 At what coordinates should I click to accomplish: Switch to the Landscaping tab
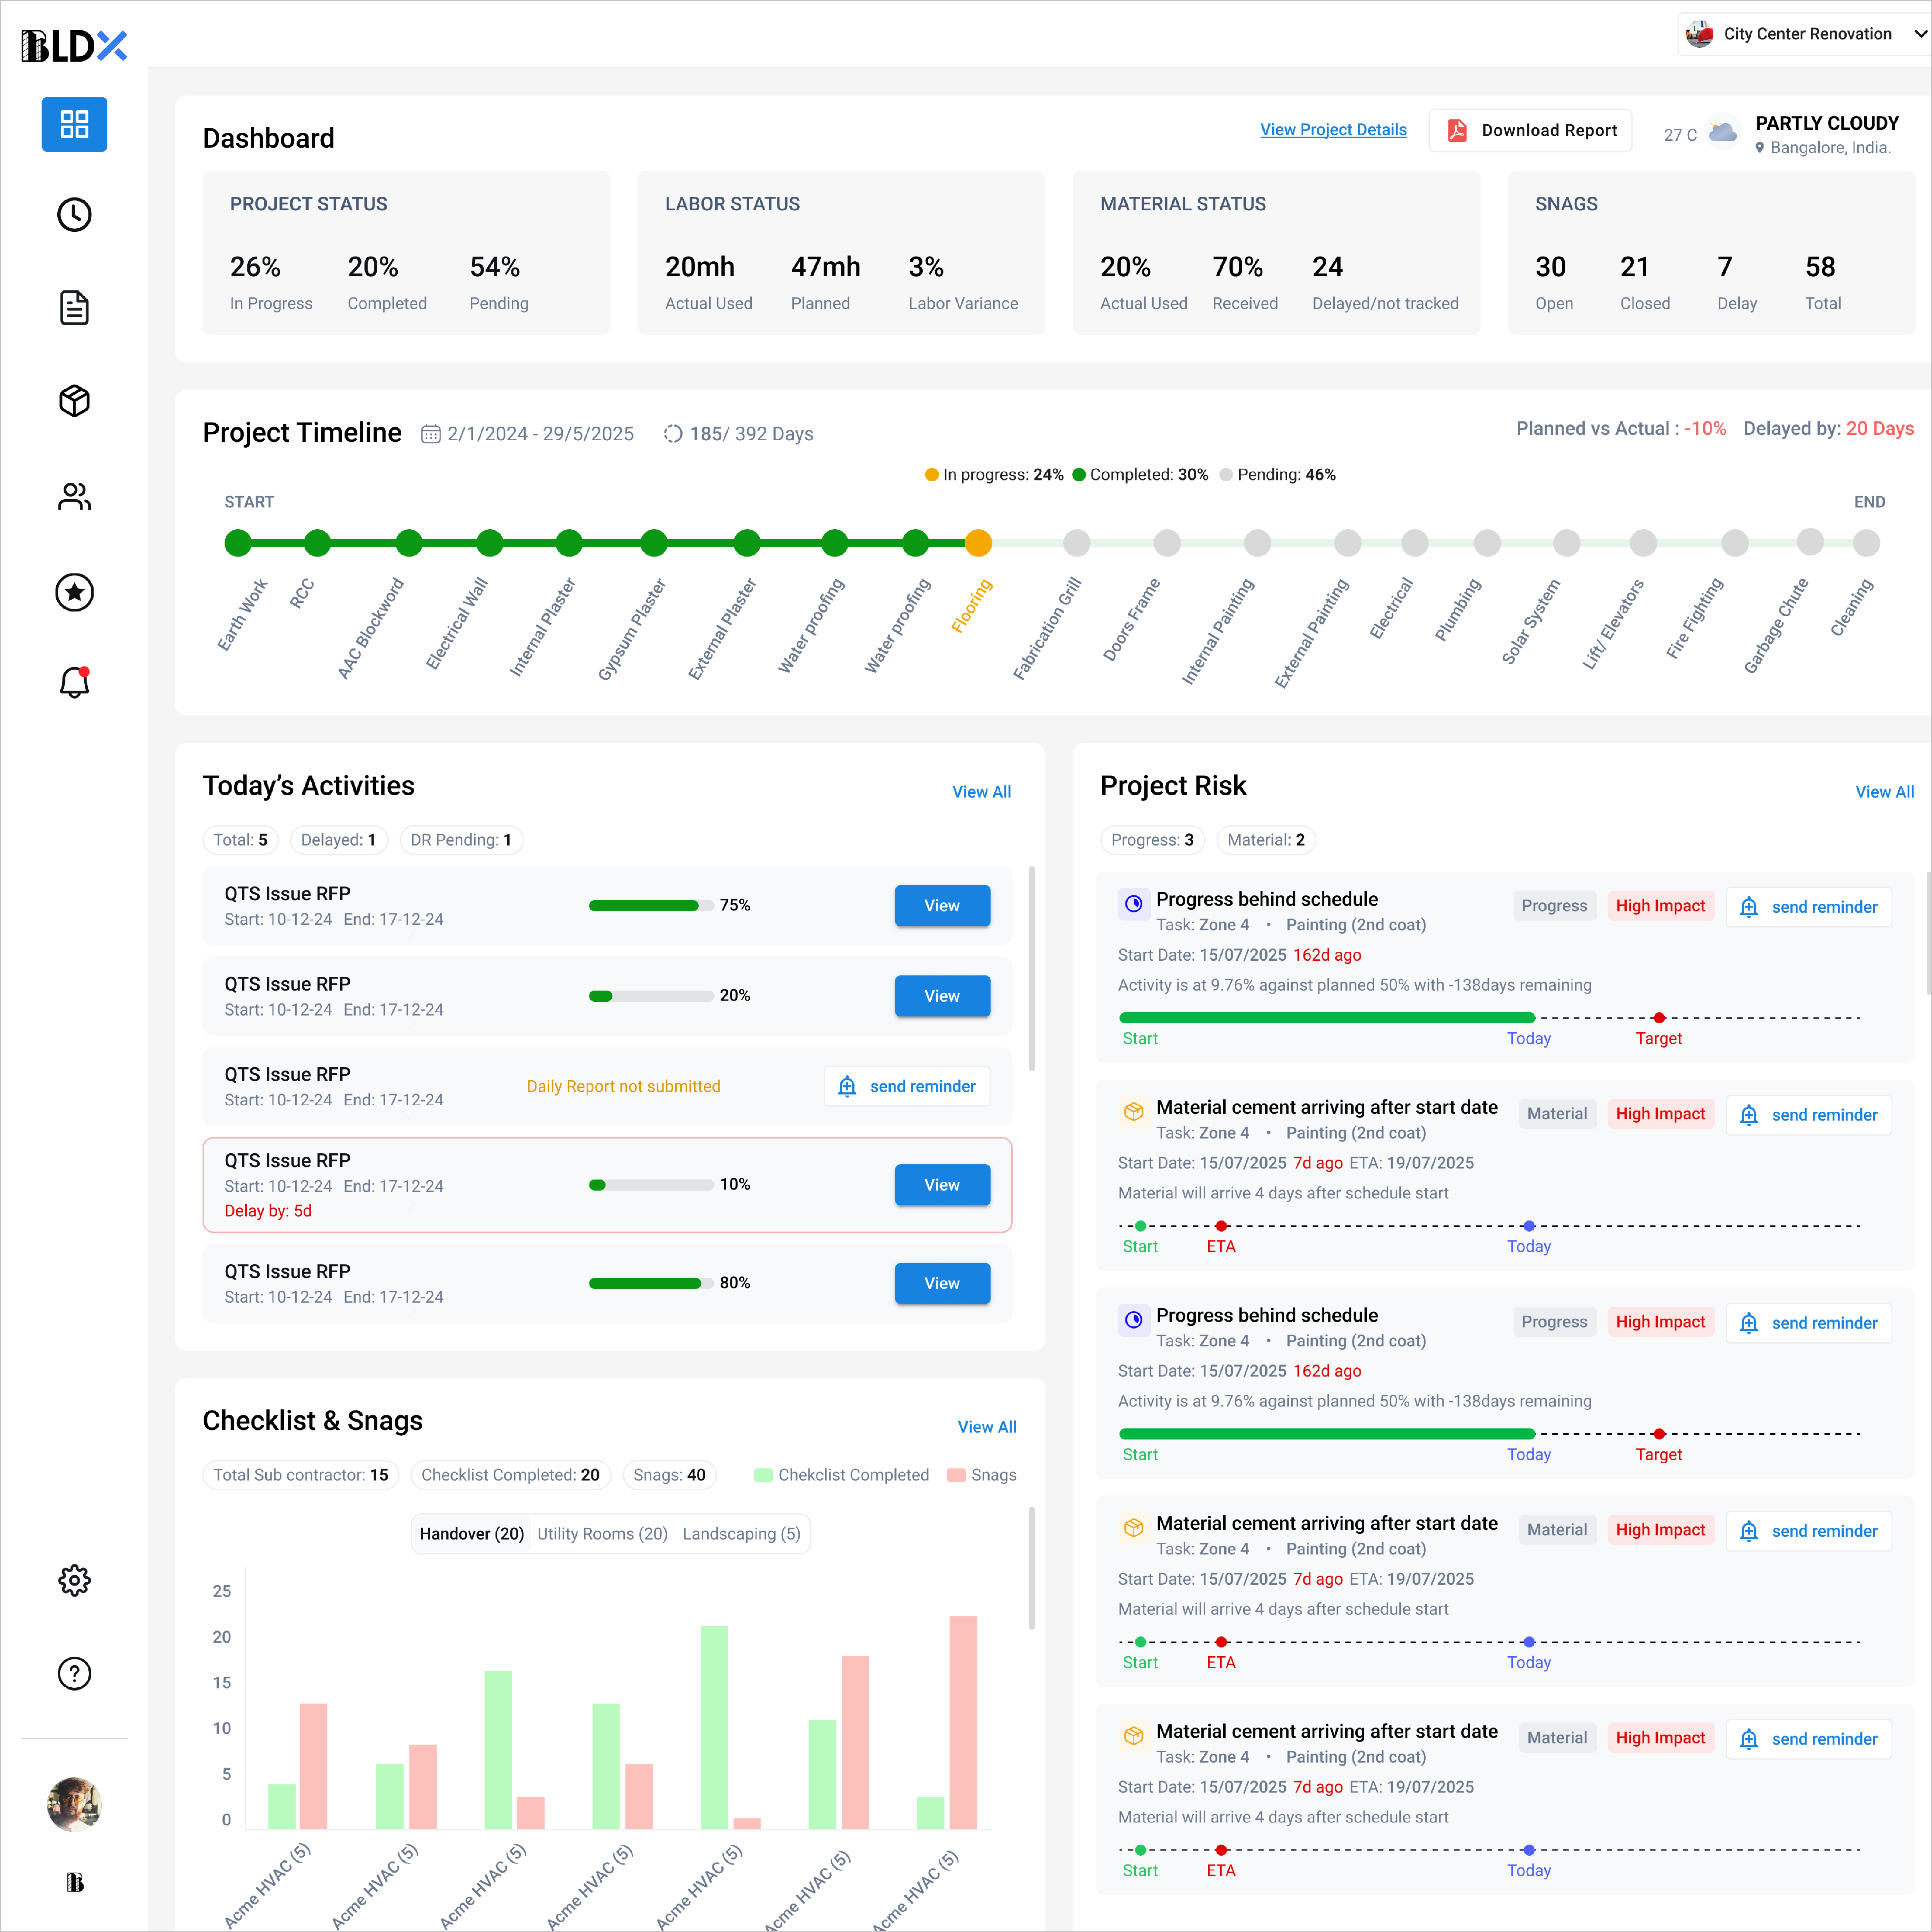tap(741, 1533)
